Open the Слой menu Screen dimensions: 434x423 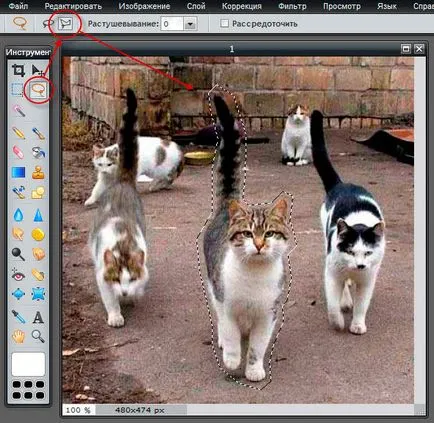(196, 6)
